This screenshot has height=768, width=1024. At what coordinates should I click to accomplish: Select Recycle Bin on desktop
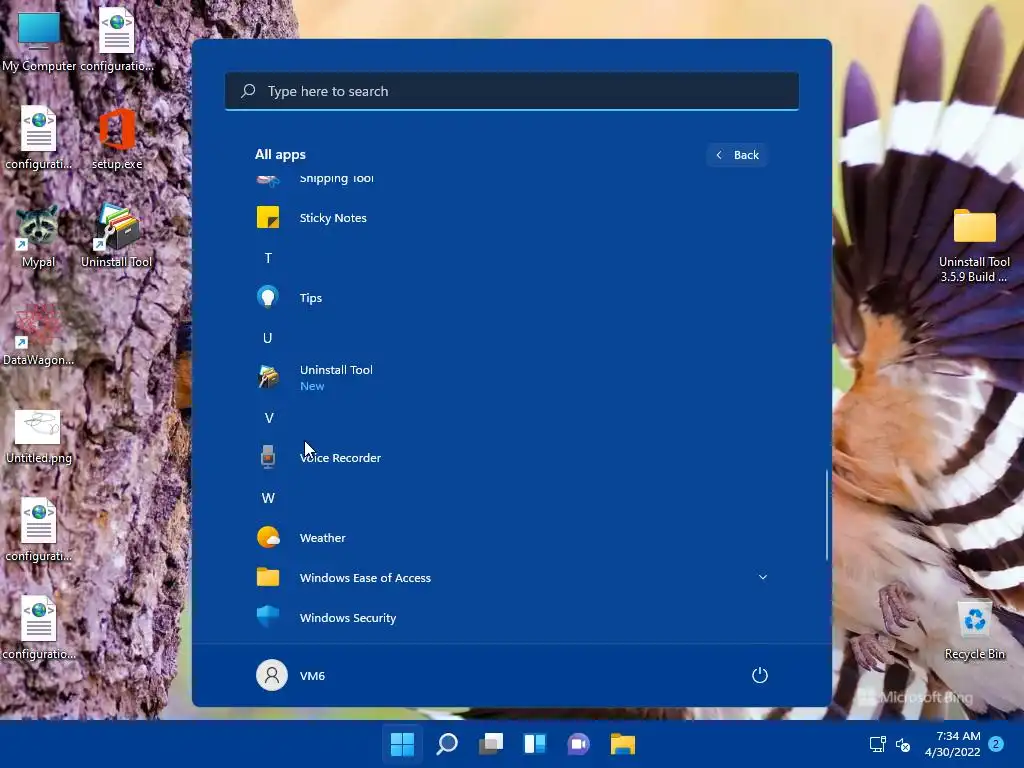[x=974, y=630]
